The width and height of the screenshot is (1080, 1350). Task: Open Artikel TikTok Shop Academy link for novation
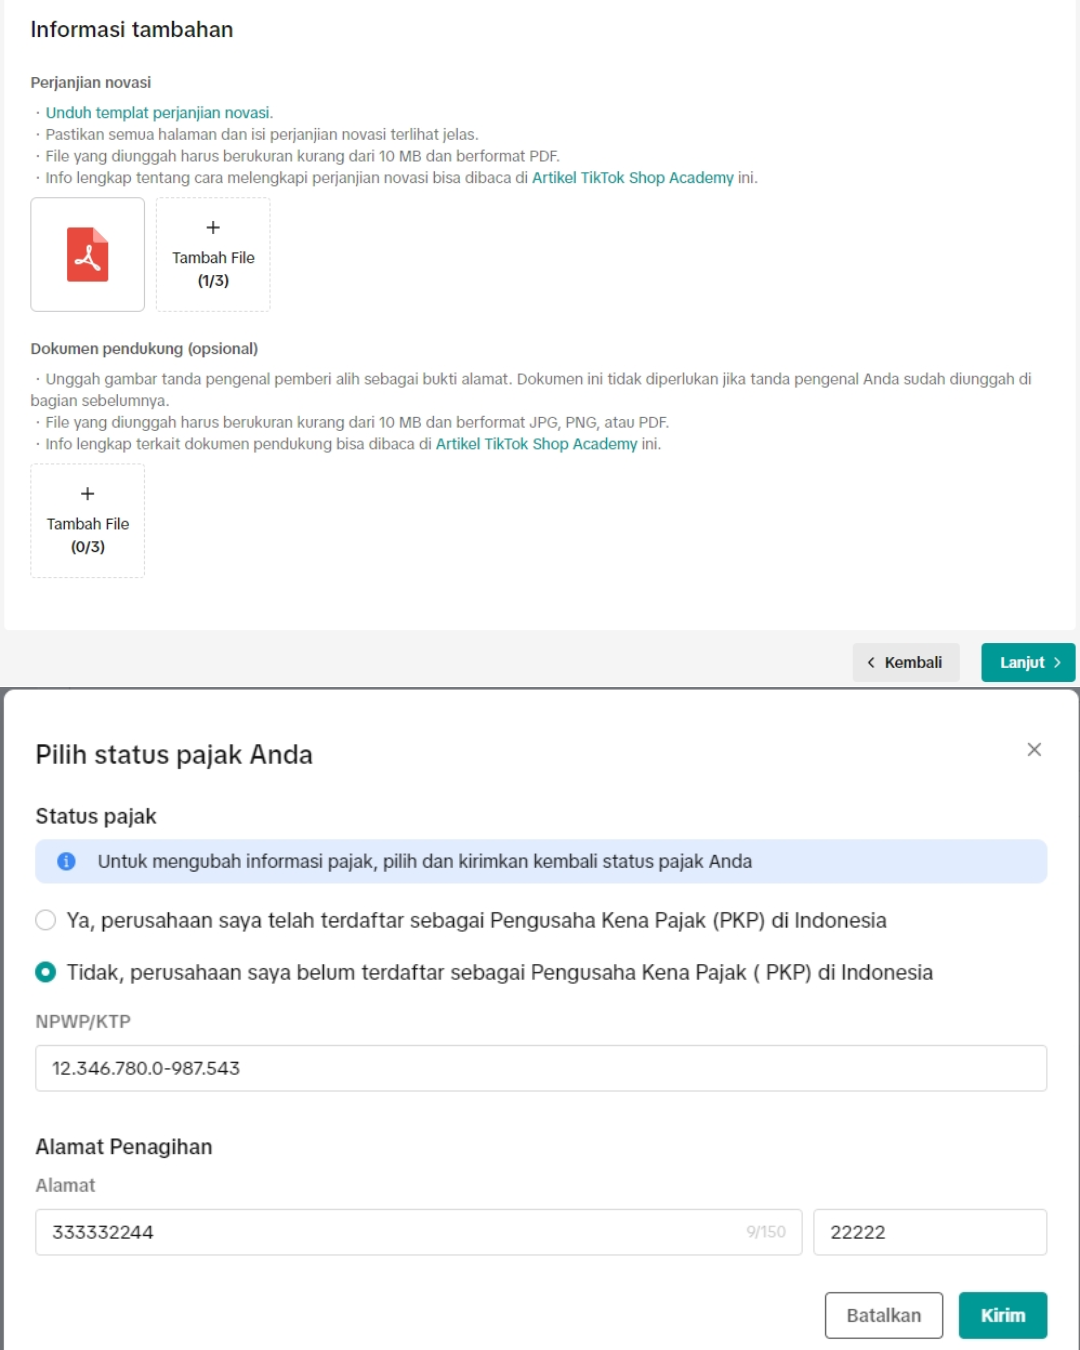[632, 178]
